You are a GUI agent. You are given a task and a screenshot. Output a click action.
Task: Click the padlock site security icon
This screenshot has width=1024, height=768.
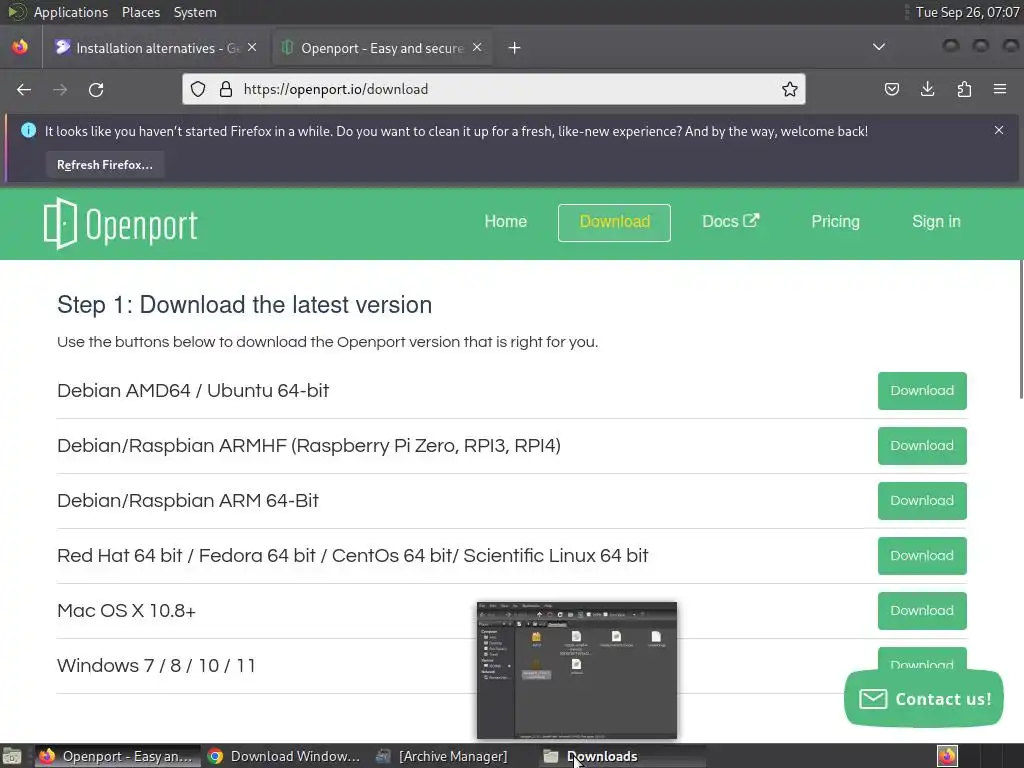tap(226, 89)
